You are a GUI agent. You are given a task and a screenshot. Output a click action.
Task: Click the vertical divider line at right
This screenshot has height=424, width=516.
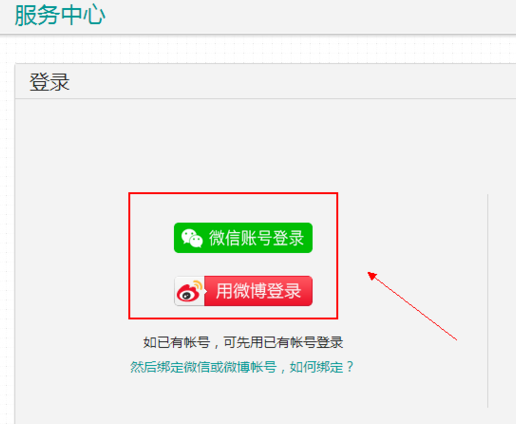pos(487,300)
